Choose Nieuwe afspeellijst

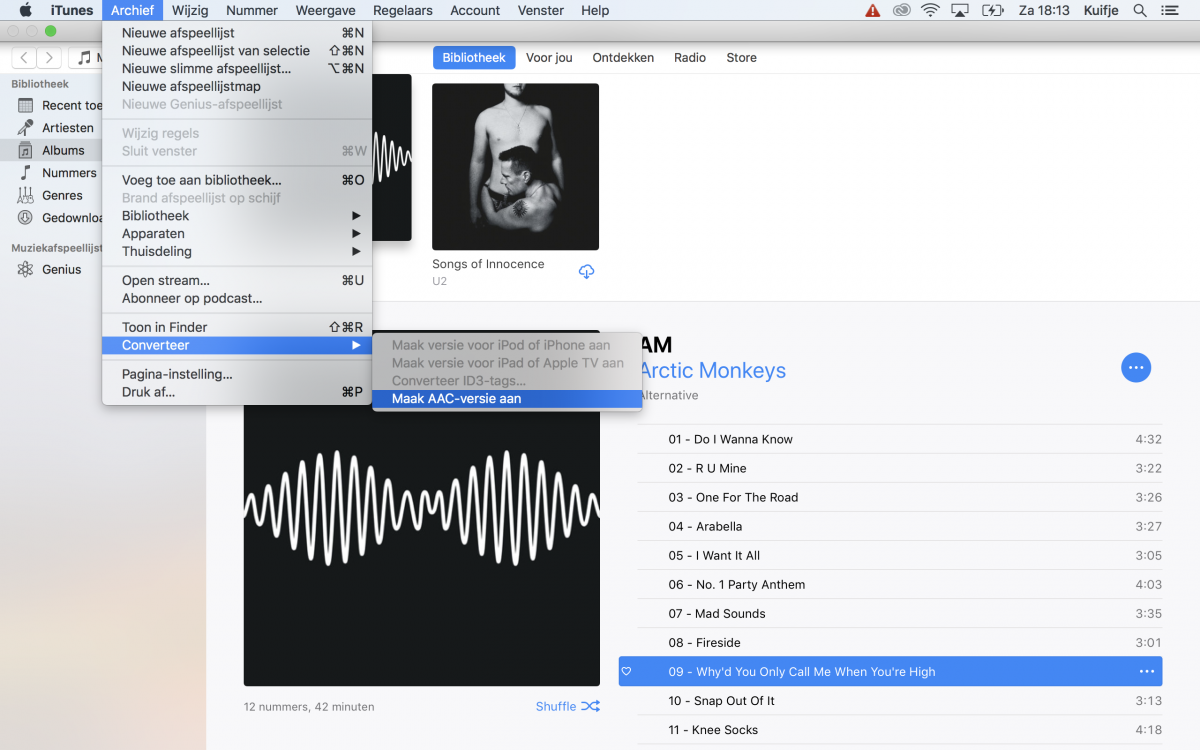pos(237,33)
